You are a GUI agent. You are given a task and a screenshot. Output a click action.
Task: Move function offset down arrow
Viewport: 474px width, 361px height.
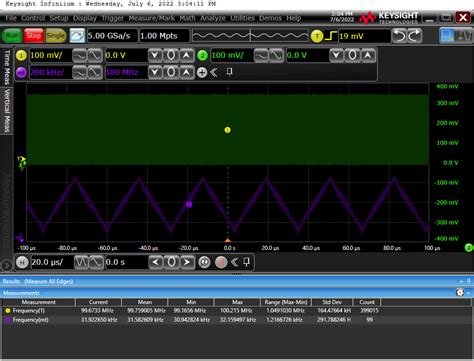click(155, 72)
